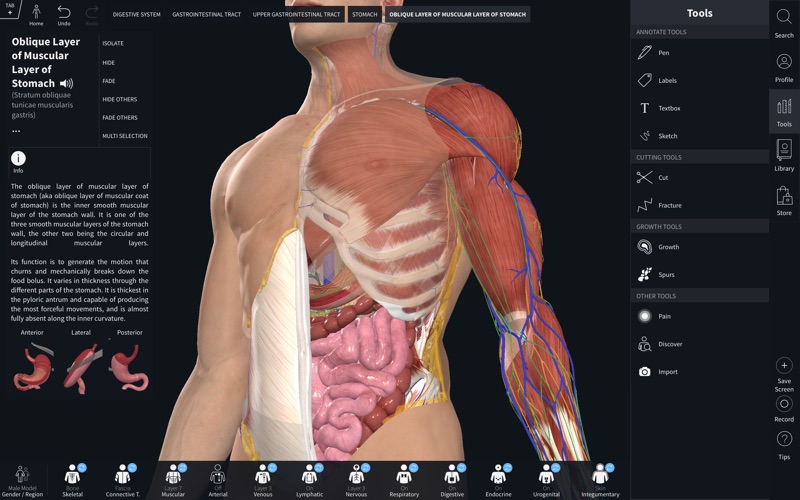Undo the last action

pyautogui.click(x=64, y=14)
